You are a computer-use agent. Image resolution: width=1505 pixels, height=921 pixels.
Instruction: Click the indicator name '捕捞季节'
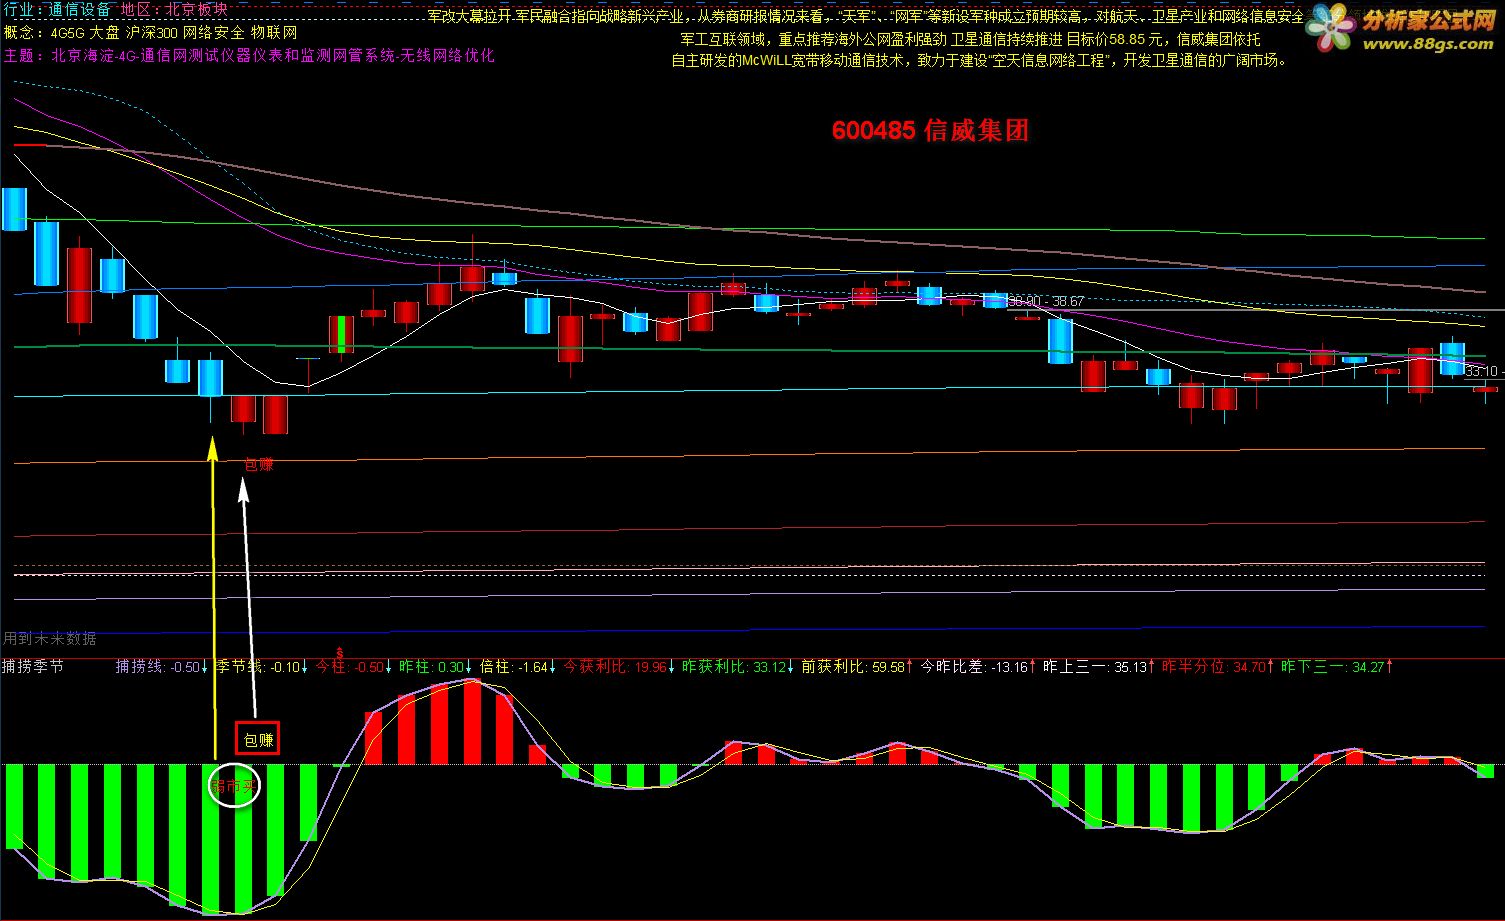(x=33, y=666)
